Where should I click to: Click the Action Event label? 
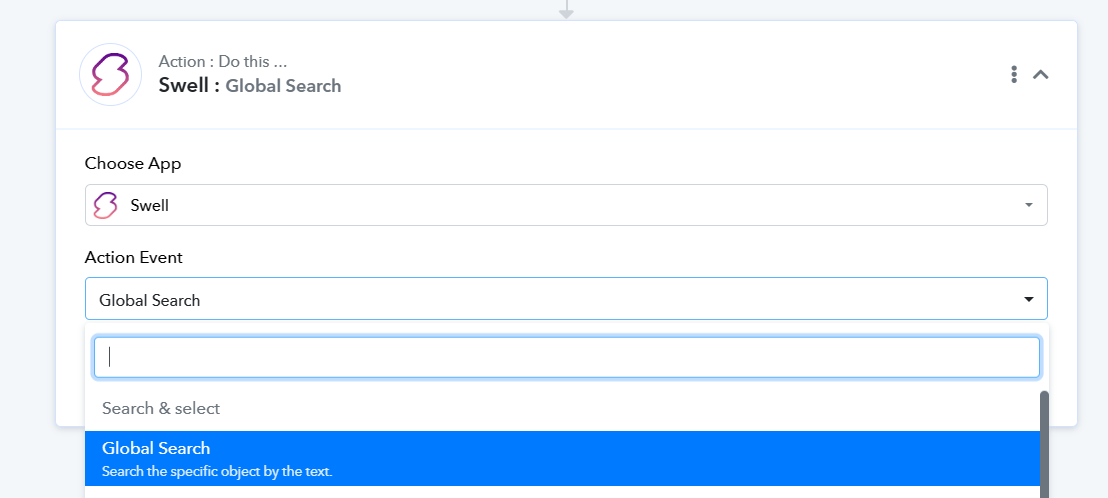[x=134, y=258]
